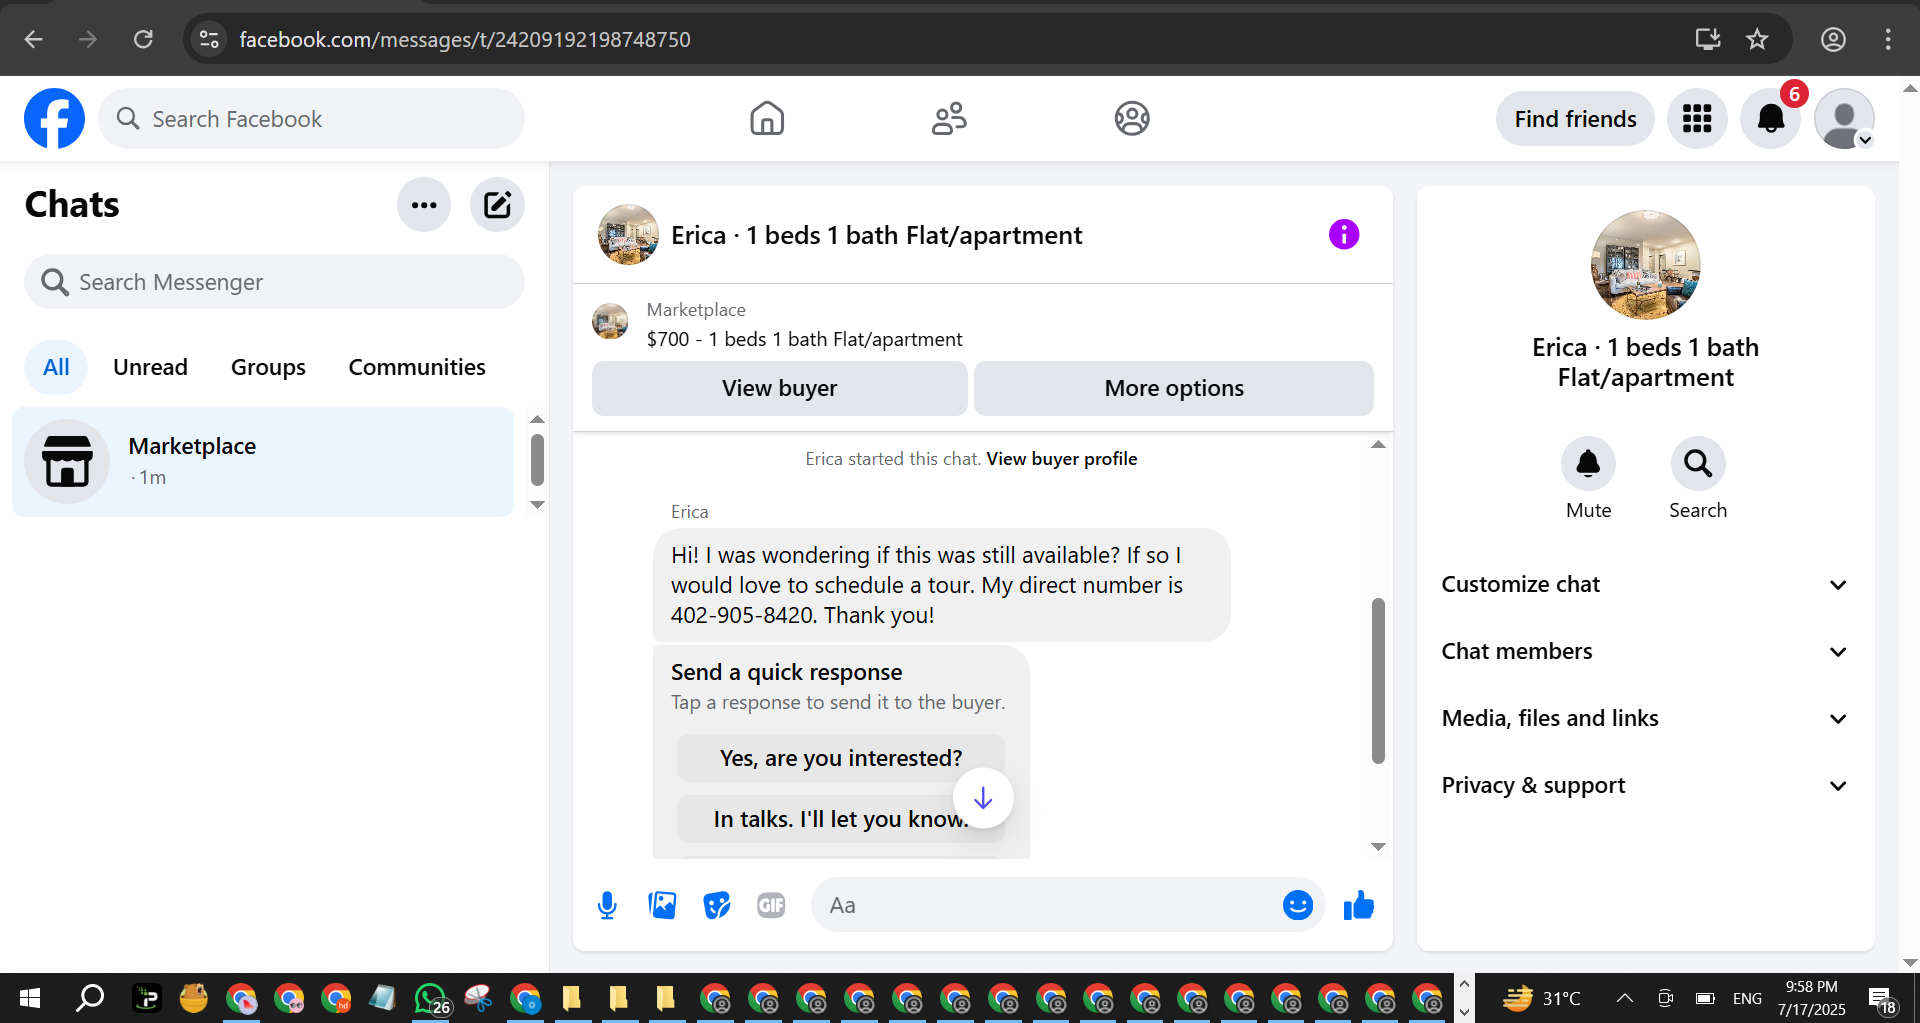Switch to the Groups chats tab
Viewport: 1920px width, 1023px height.
point(268,367)
